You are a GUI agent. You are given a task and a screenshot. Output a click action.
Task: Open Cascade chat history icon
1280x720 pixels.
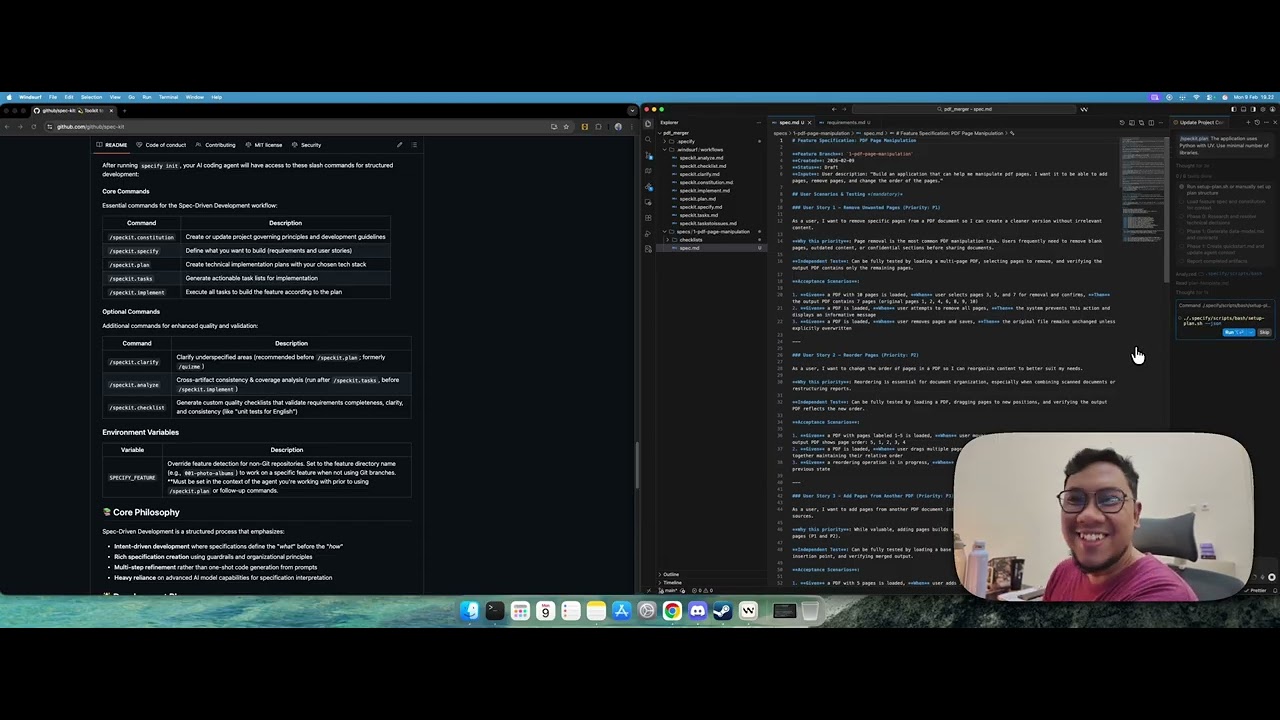click(x=1257, y=122)
